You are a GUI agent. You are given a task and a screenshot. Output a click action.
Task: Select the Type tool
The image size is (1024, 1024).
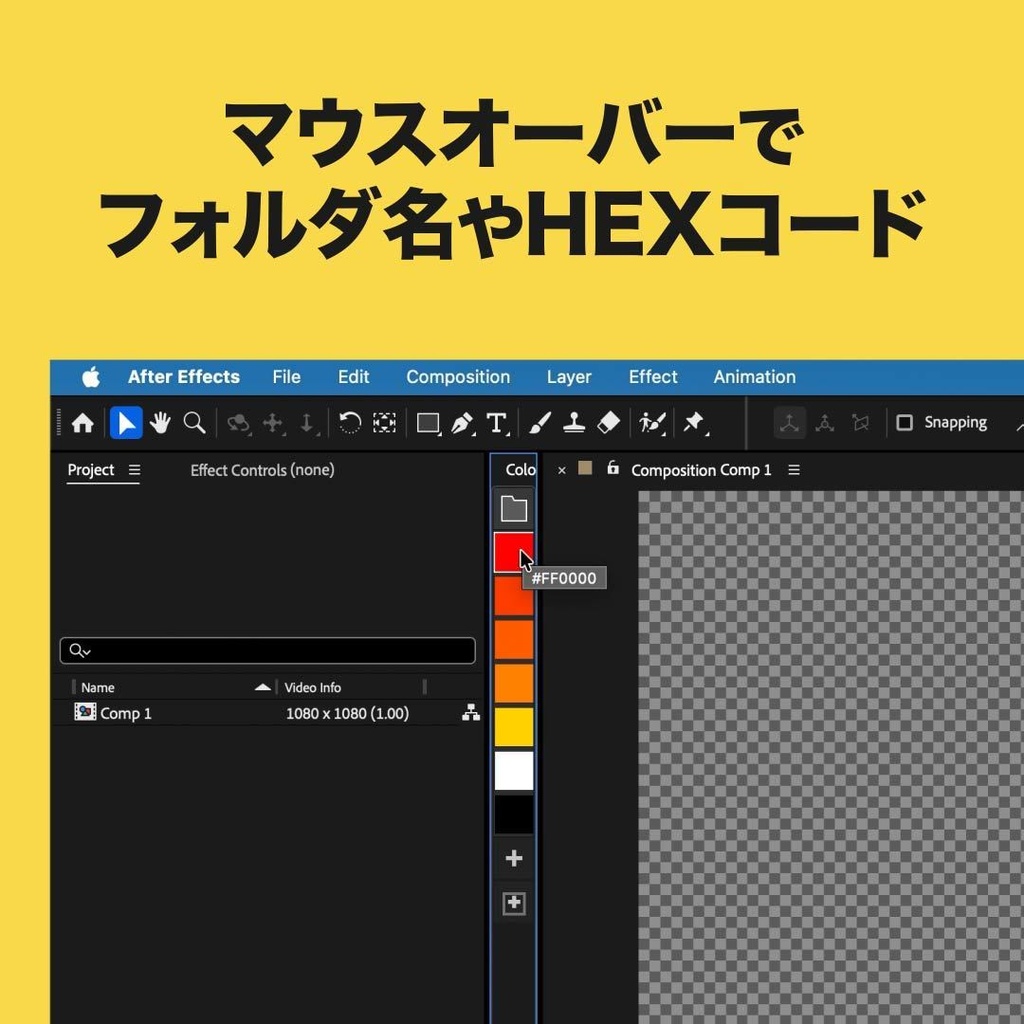point(495,422)
